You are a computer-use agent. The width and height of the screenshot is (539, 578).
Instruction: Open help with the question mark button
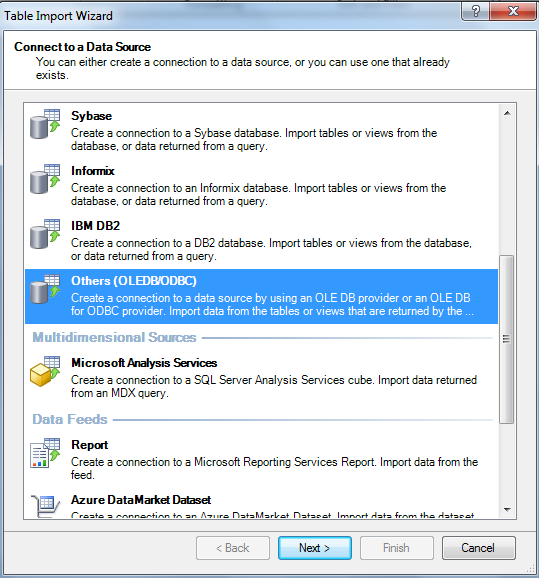476,11
